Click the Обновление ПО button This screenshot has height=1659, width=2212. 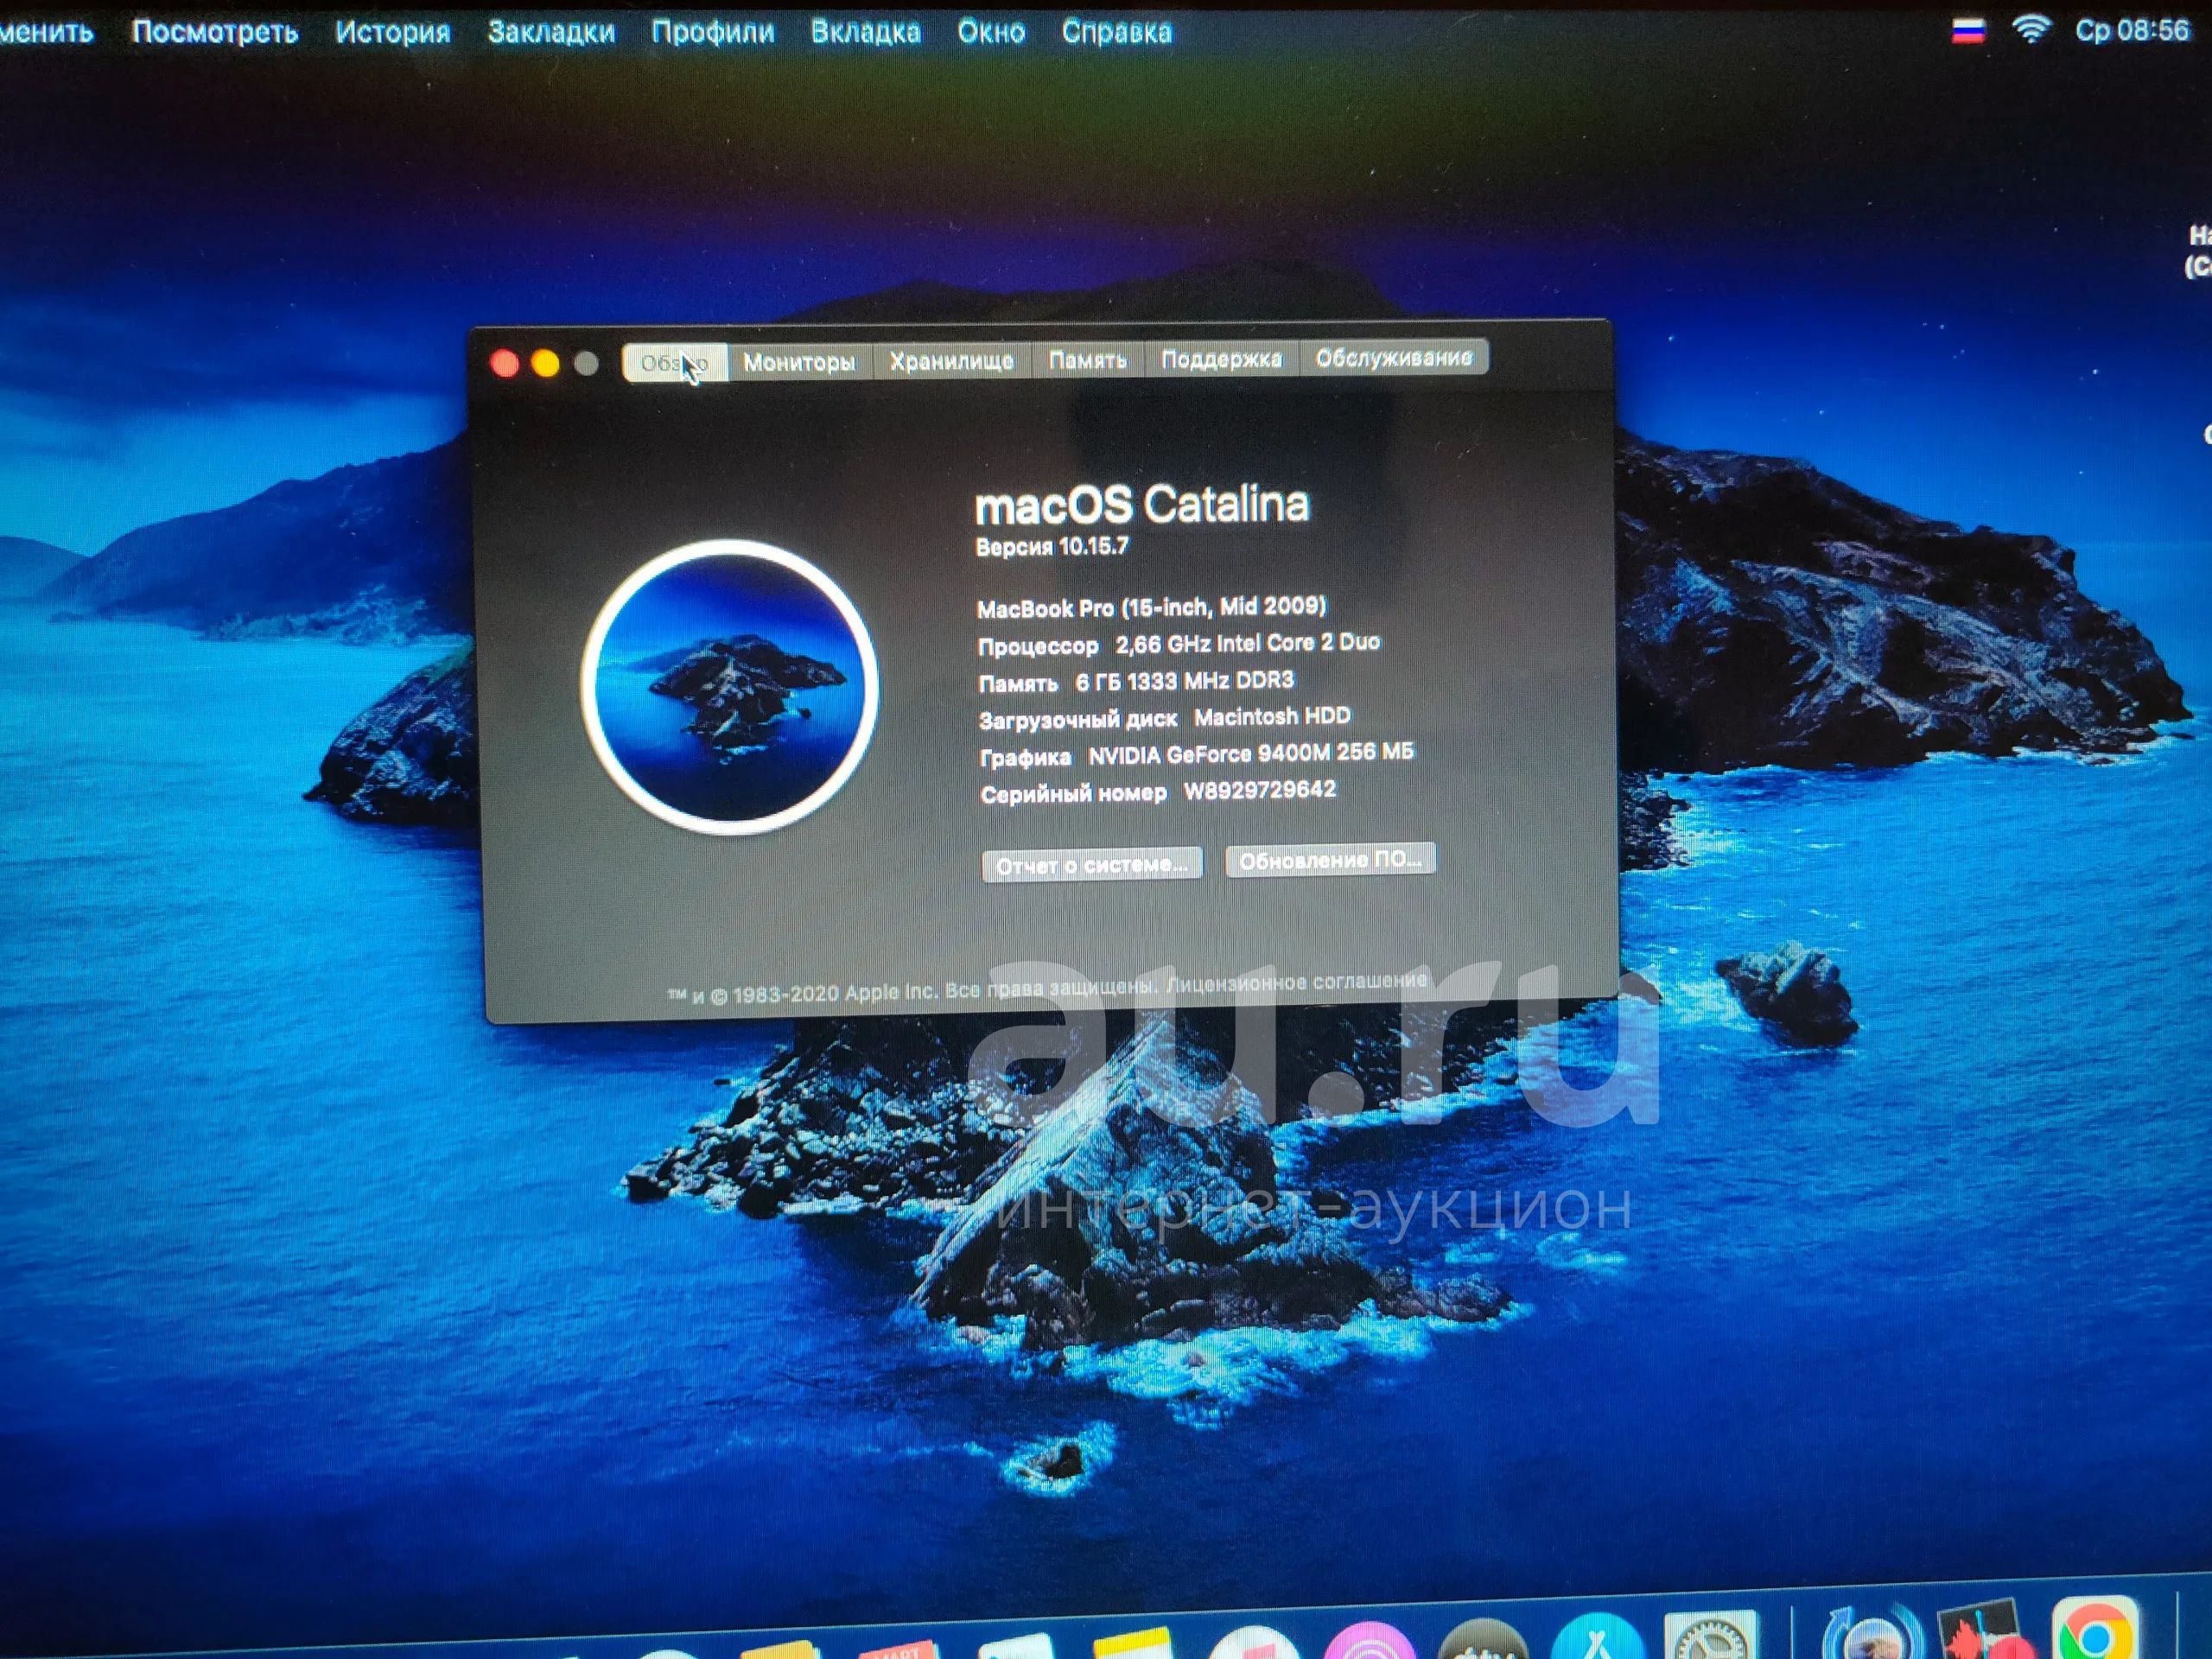(x=1331, y=860)
